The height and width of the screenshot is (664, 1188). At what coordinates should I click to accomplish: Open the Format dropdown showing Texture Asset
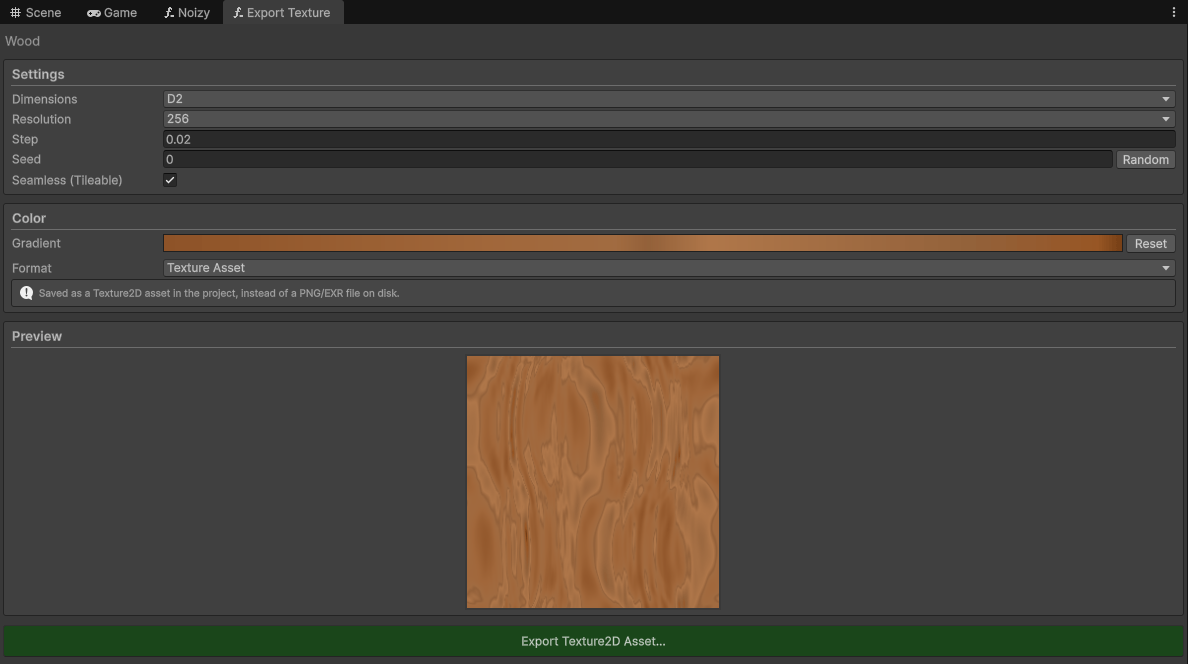669,268
